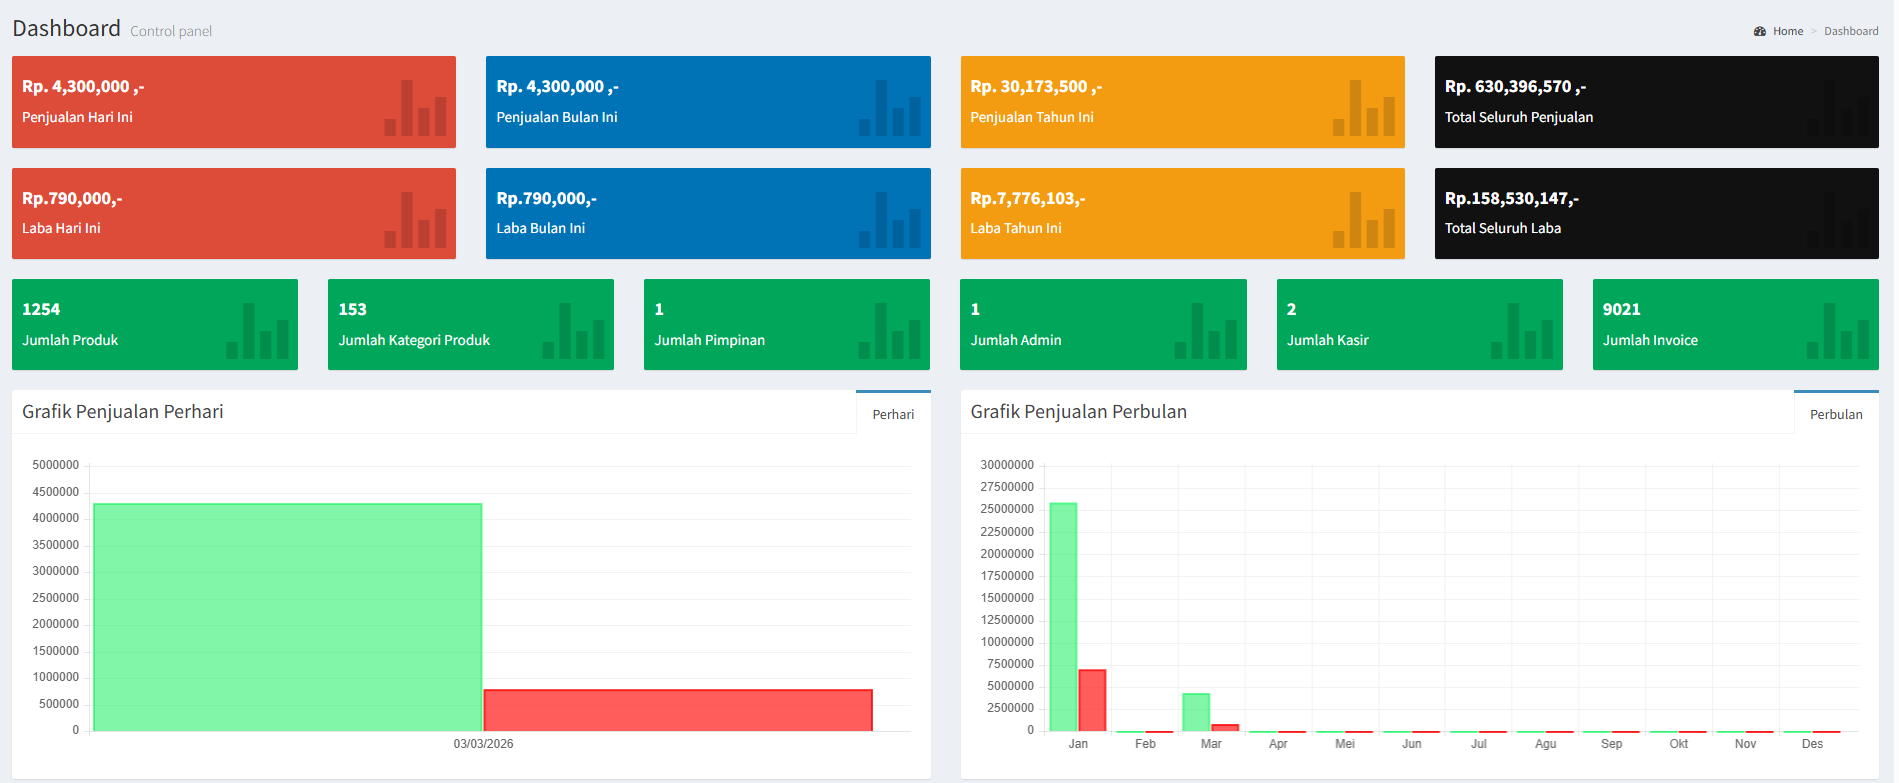Click bar chart icon in Jumlah Produk card
Image resolution: width=1899 pixels, height=783 pixels.
tap(257, 331)
